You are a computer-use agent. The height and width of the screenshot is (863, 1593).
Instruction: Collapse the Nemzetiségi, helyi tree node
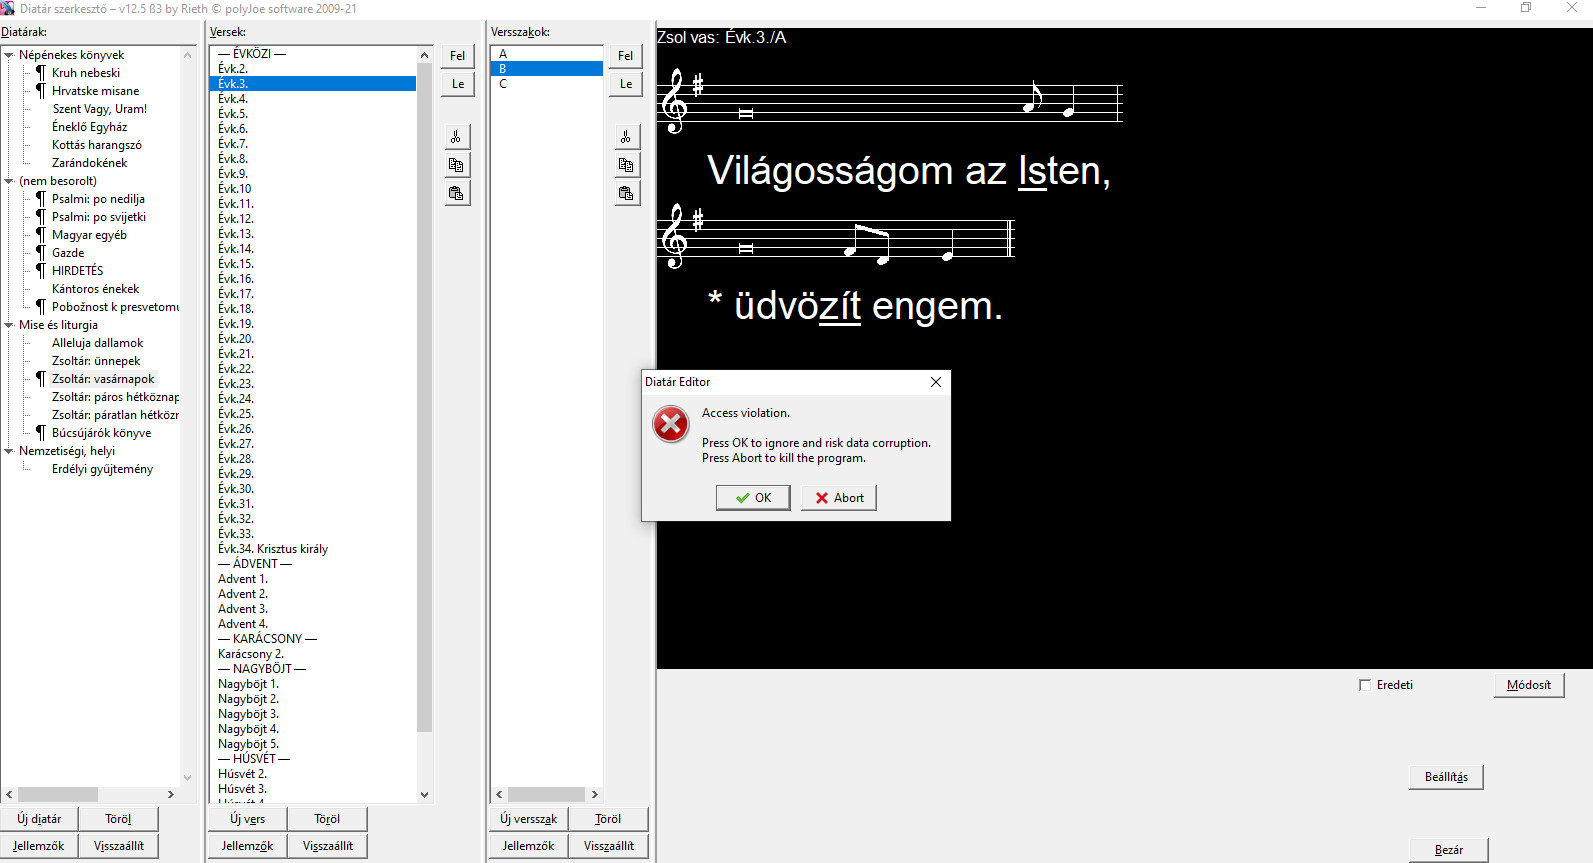click(x=9, y=451)
